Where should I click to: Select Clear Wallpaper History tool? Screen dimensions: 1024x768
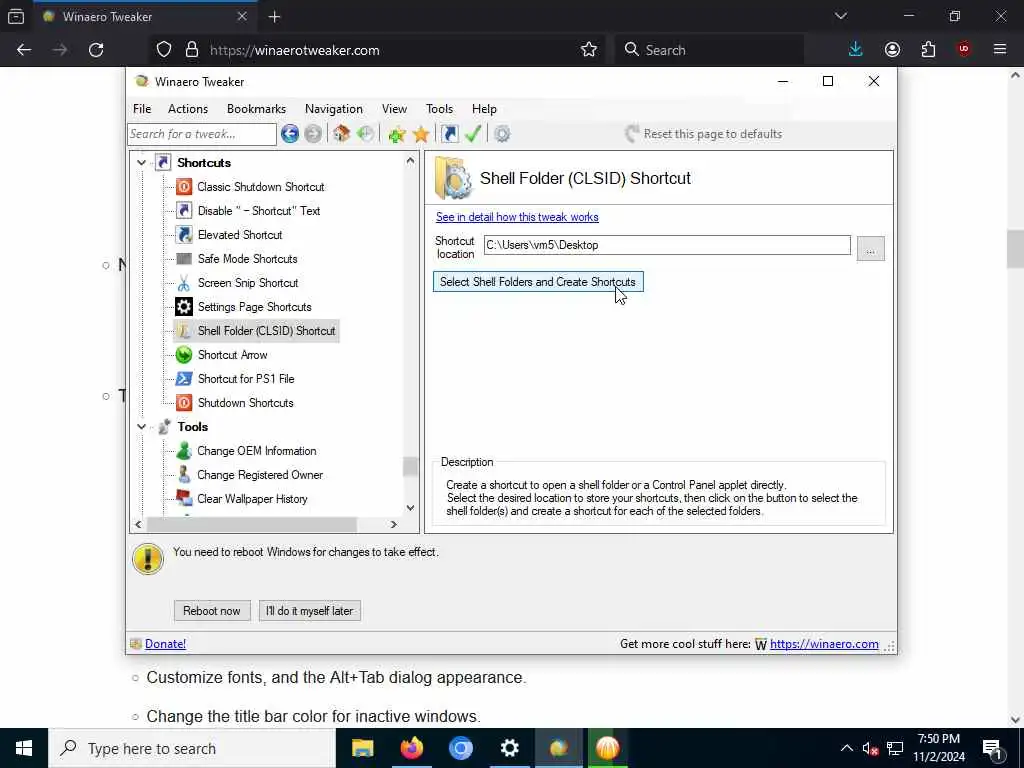click(252, 499)
